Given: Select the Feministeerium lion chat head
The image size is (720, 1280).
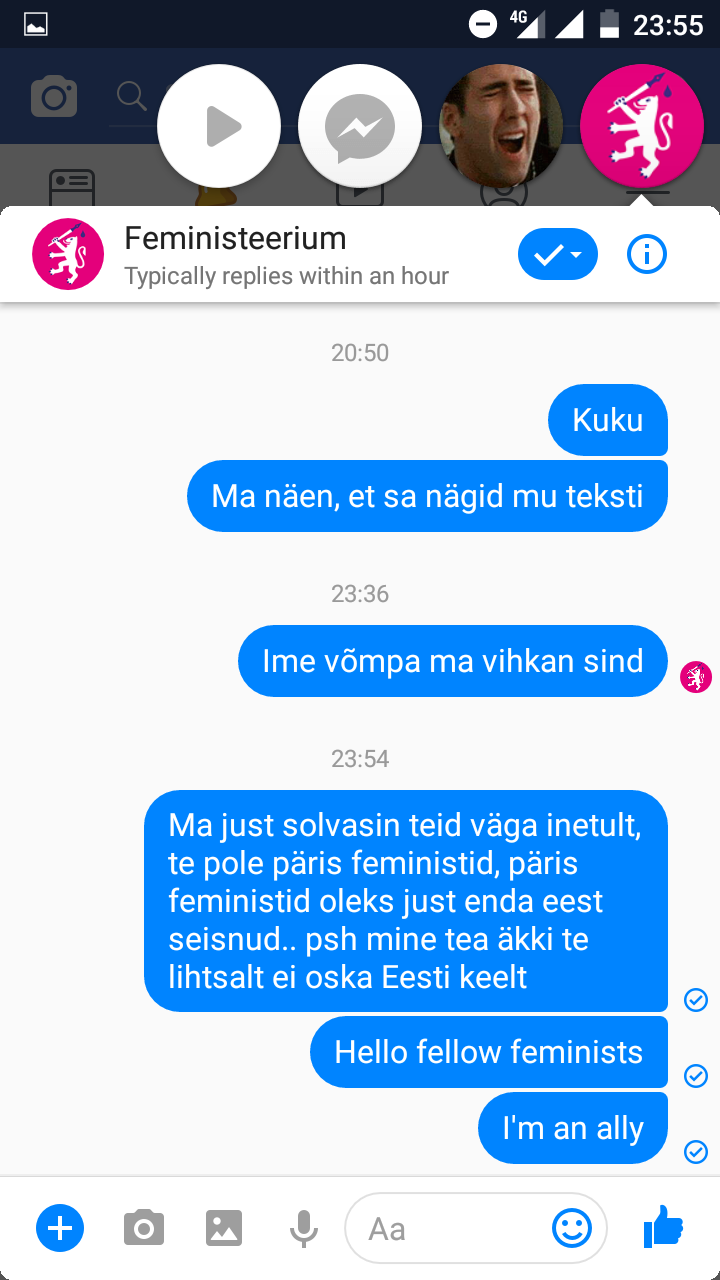Looking at the screenshot, I should point(642,127).
